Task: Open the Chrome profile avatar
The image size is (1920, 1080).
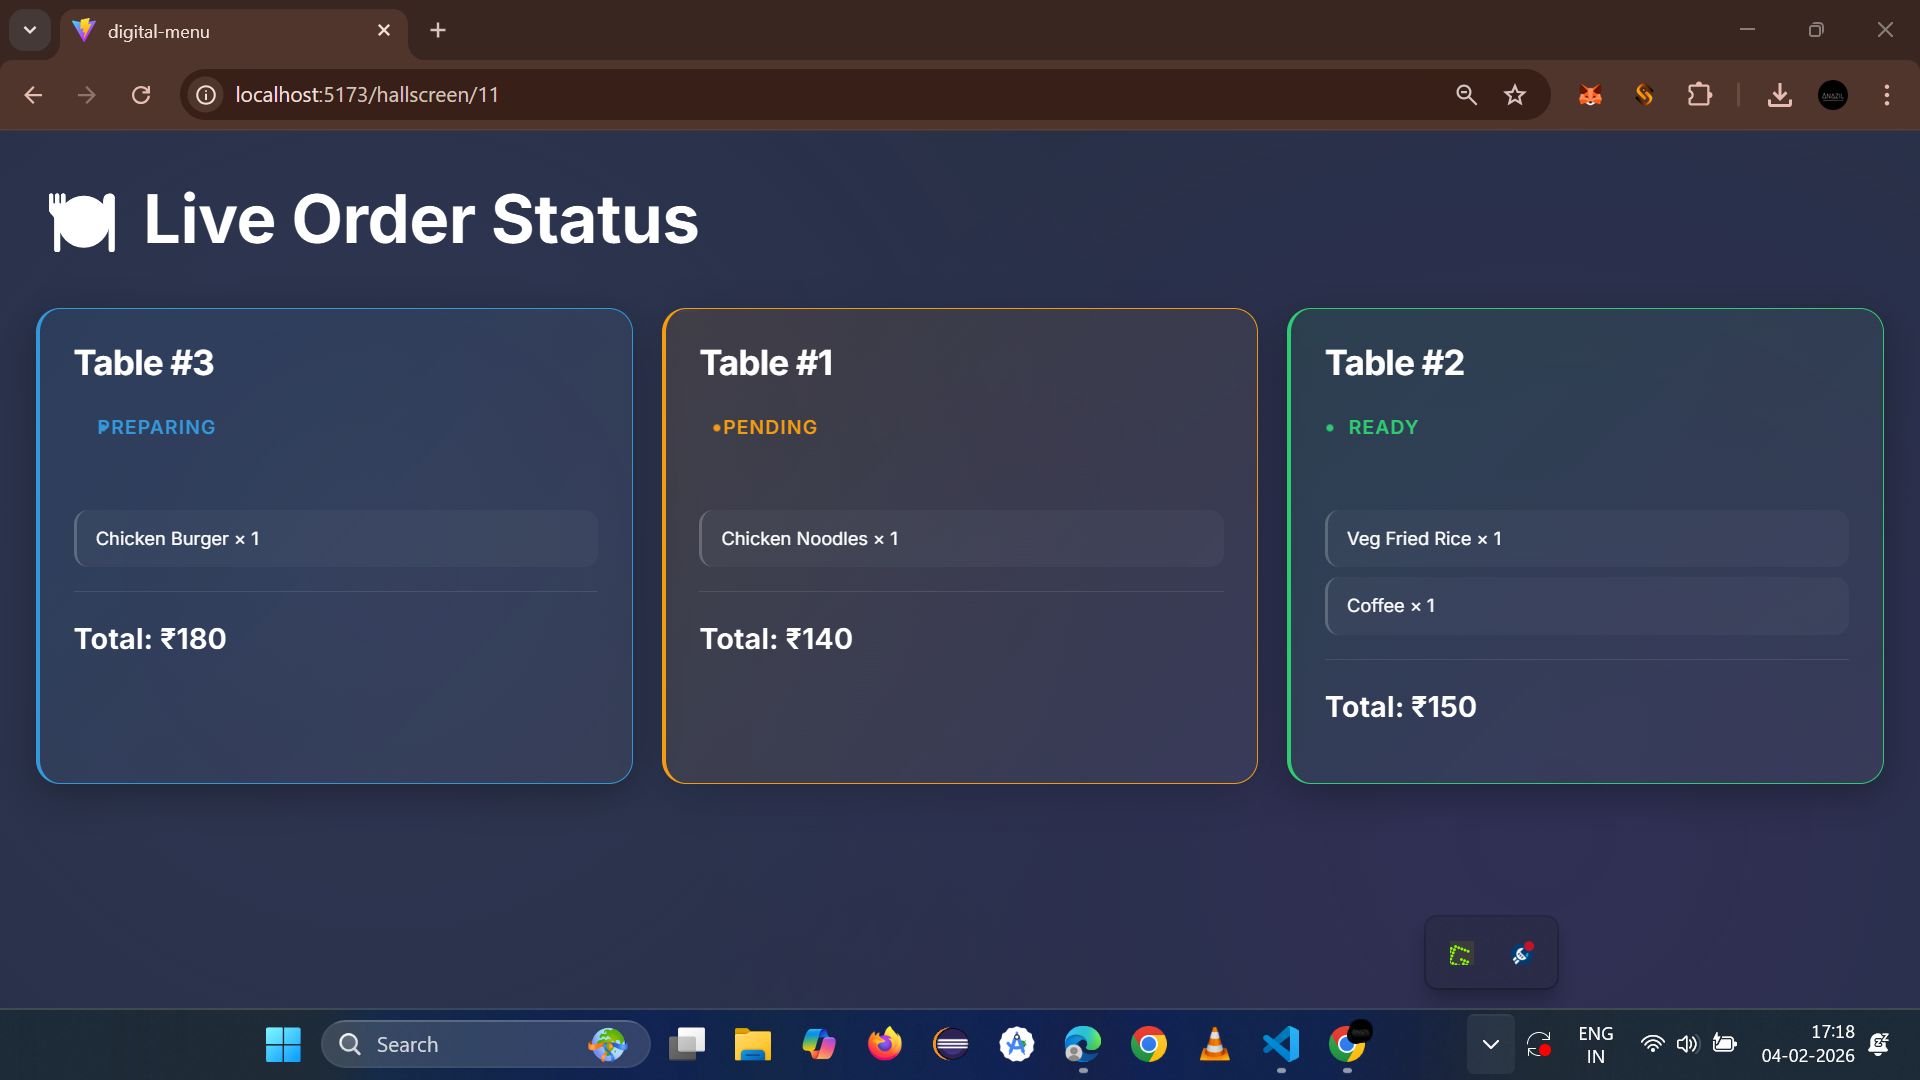Action: click(x=1833, y=95)
